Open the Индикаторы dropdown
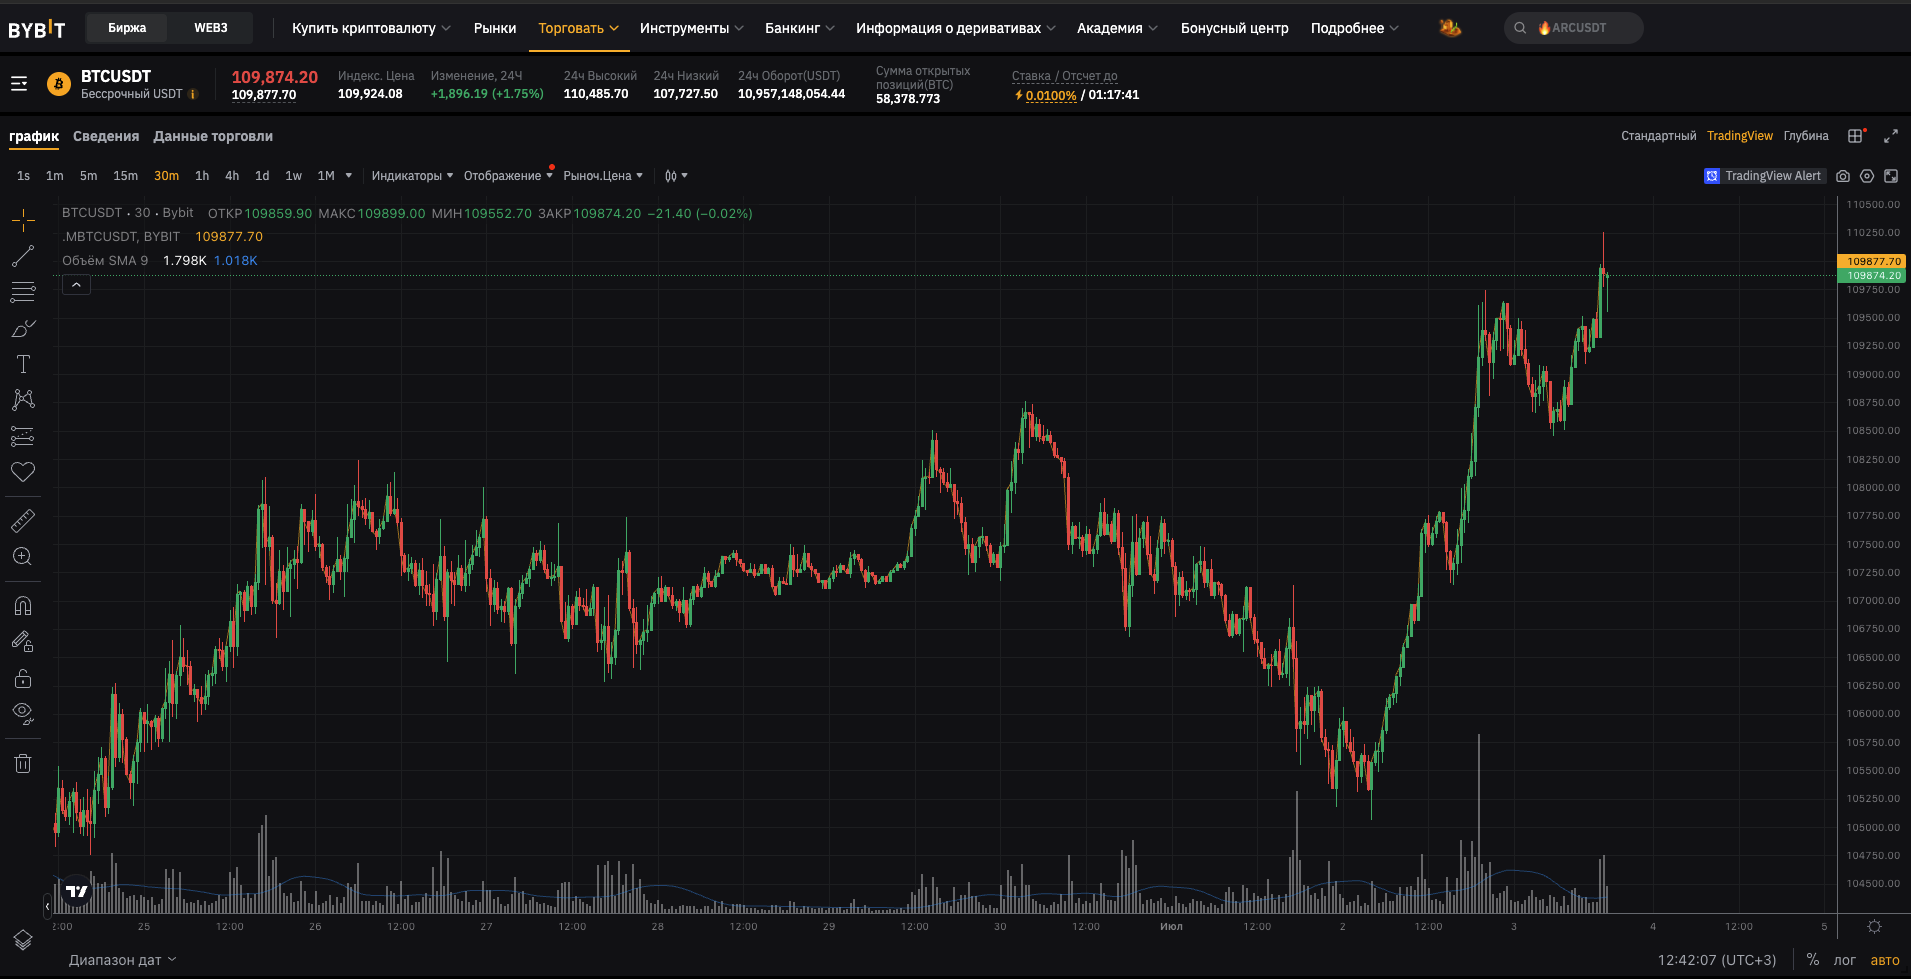The width and height of the screenshot is (1911, 979). click(x=412, y=176)
